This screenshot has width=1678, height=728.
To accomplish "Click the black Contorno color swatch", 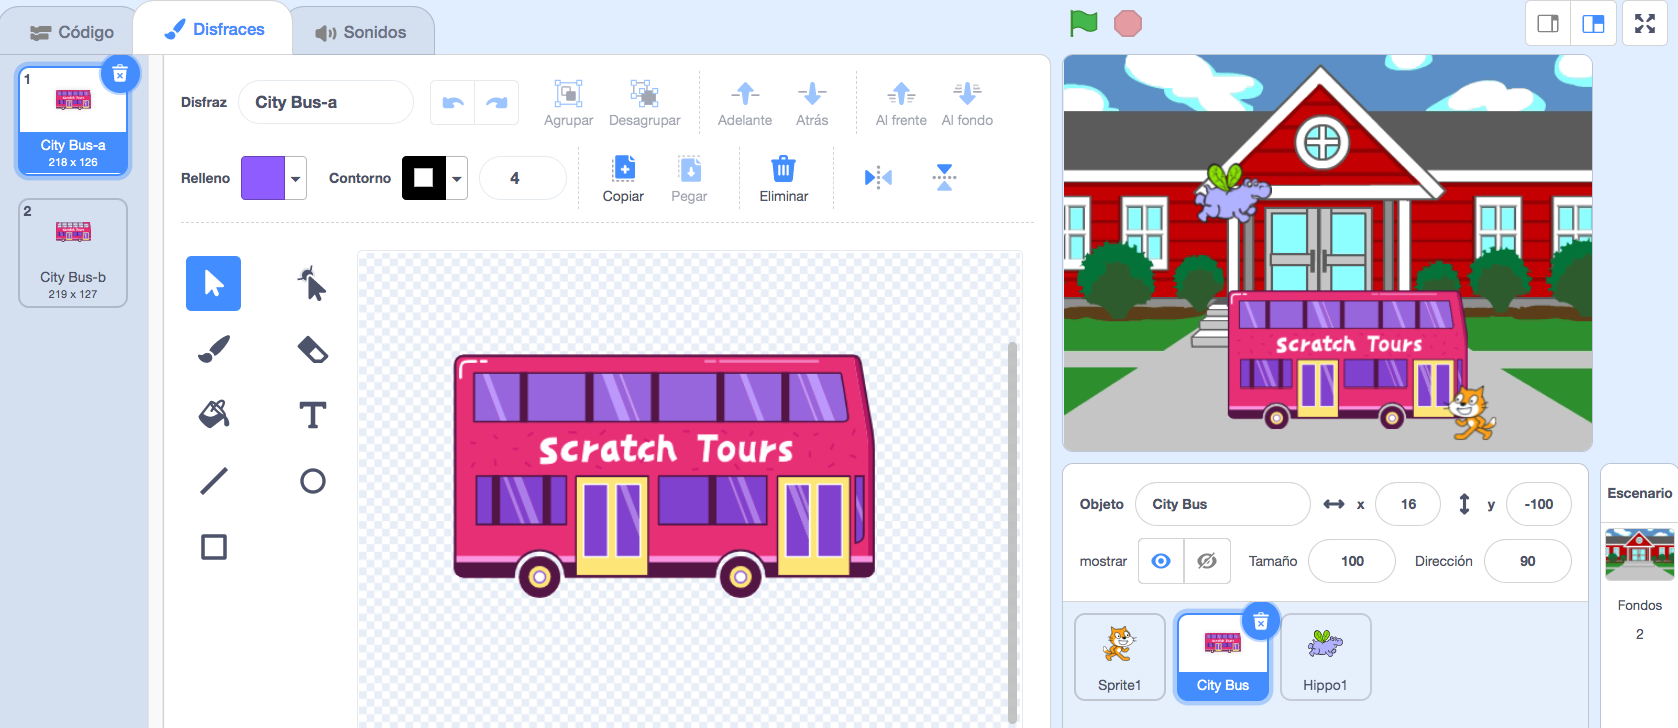I will coord(424,178).
